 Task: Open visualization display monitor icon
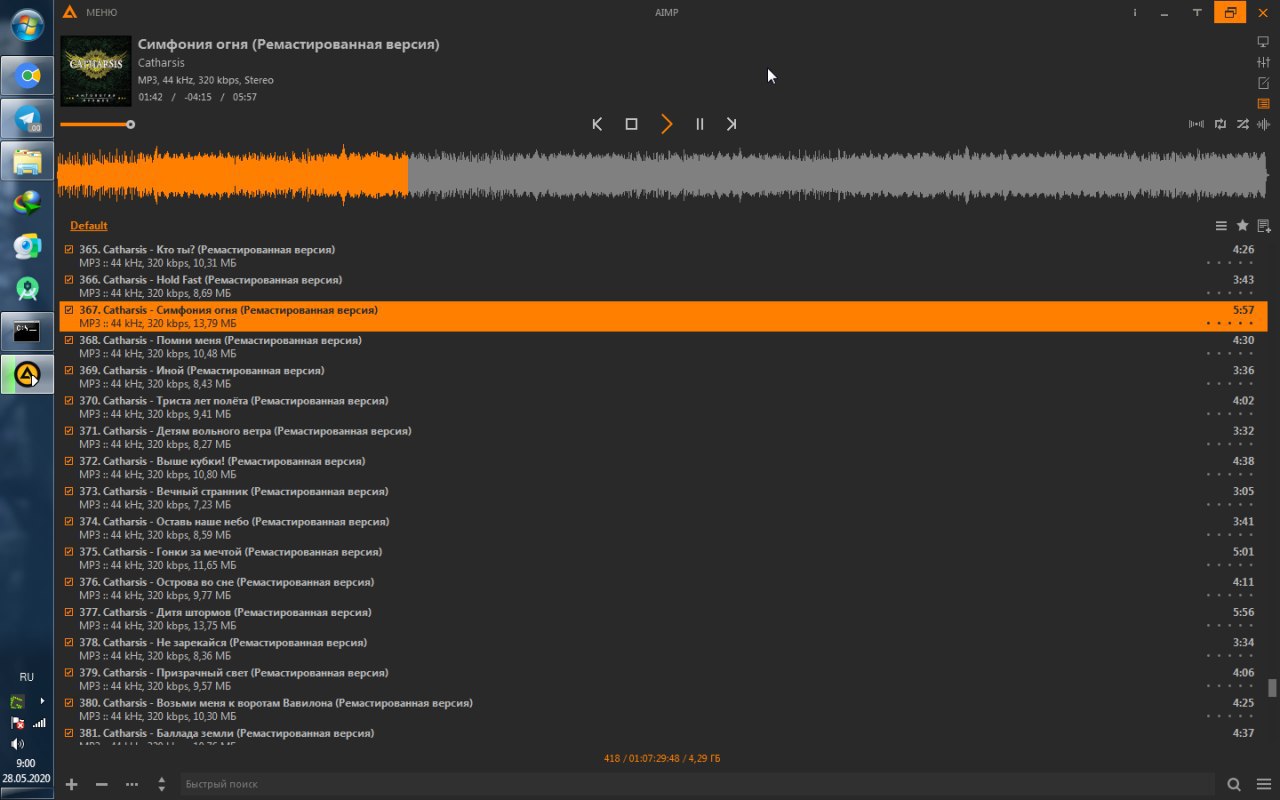[x=1263, y=42]
